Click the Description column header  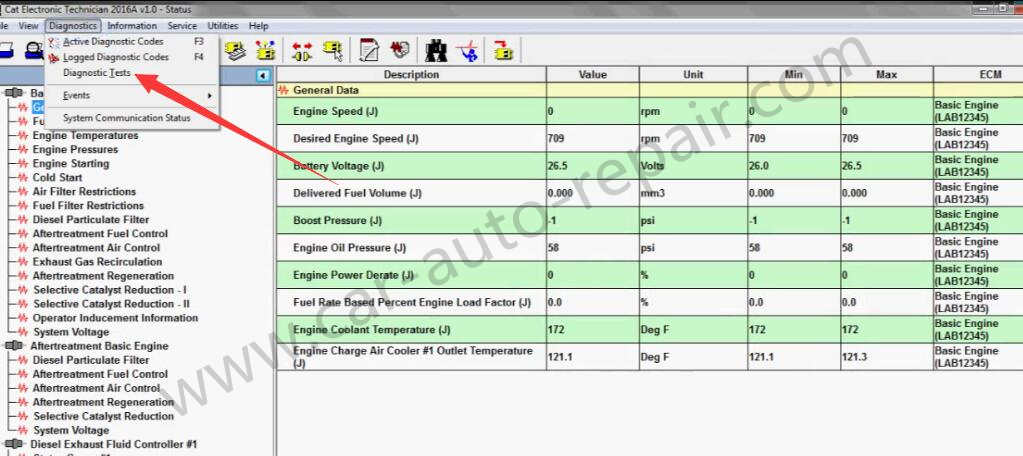pos(412,74)
